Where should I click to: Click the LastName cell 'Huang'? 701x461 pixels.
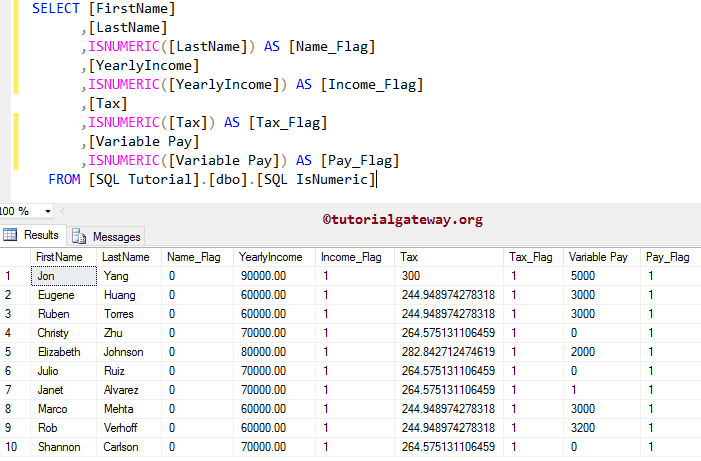tap(129, 295)
